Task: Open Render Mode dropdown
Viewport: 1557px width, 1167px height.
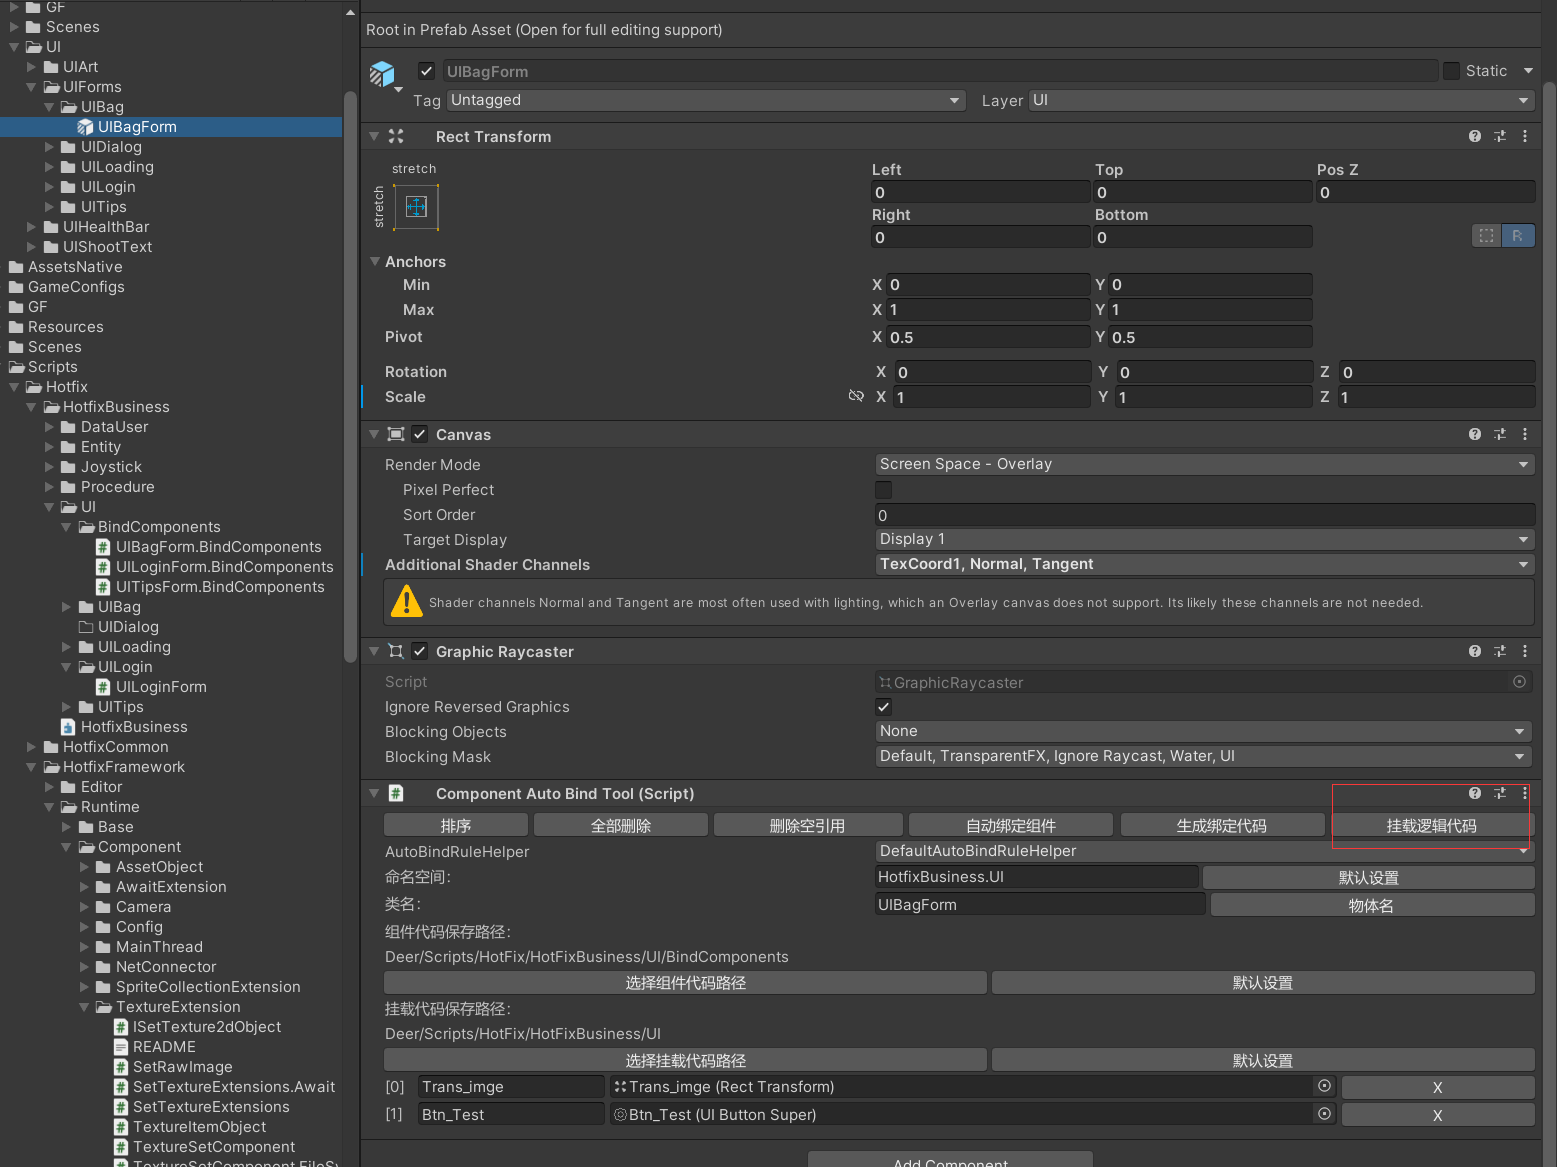Action: coord(1204,464)
